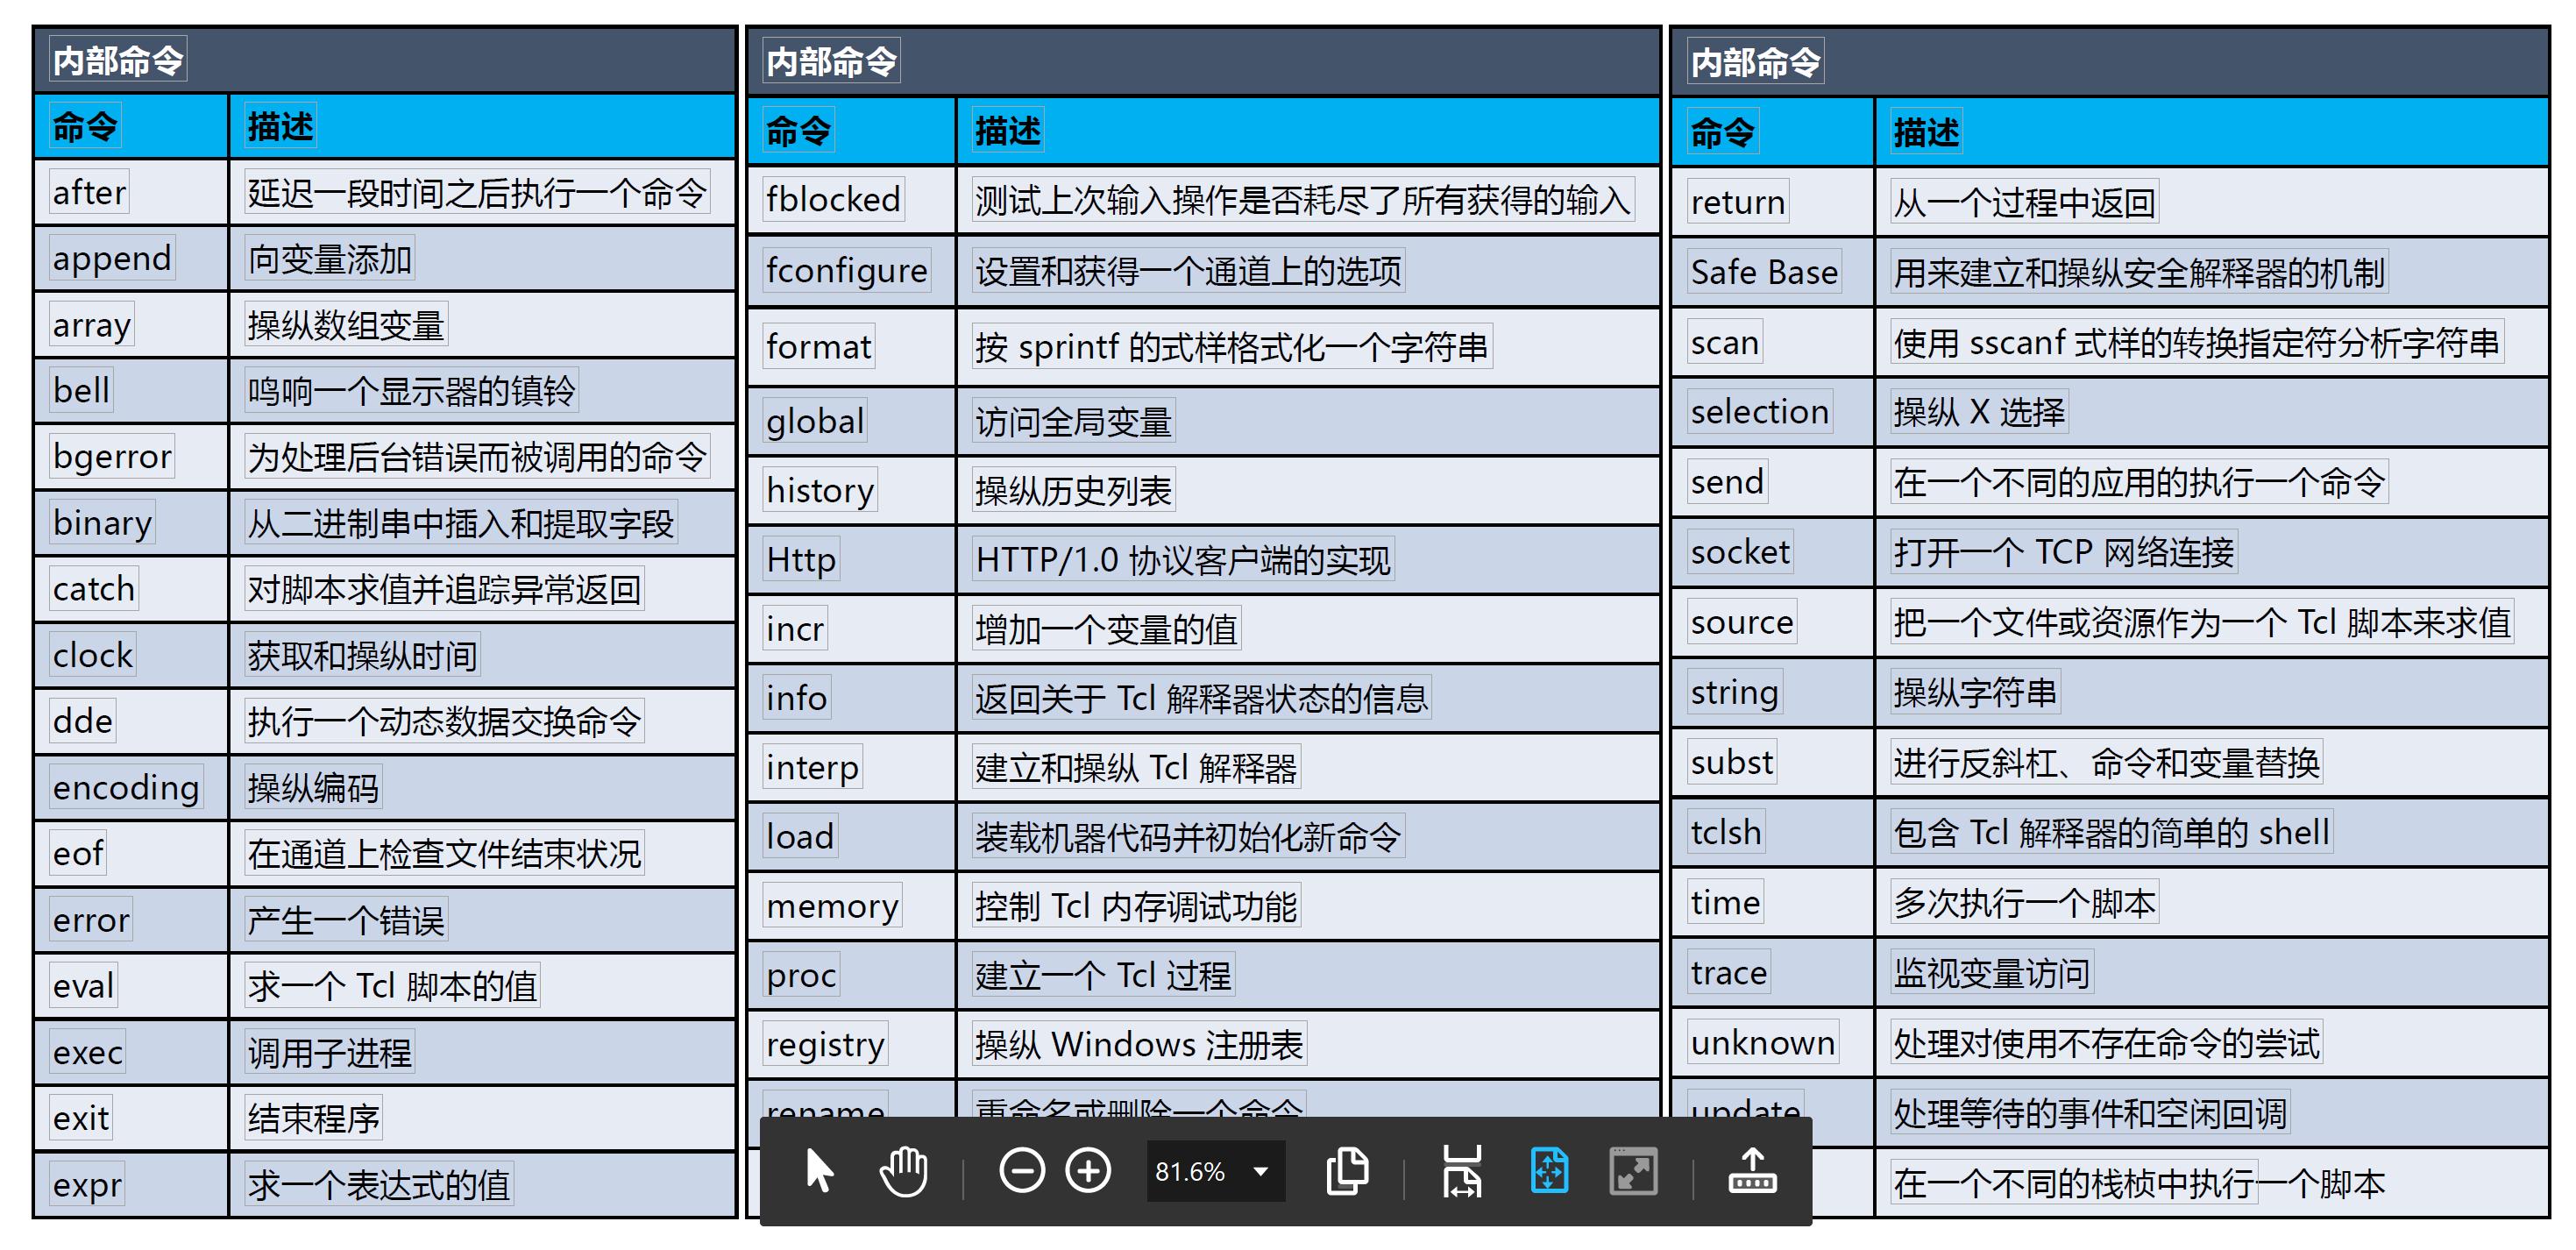Select the 'encoding' command text
The width and height of the screenshot is (2576, 1250).
coord(126,788)
